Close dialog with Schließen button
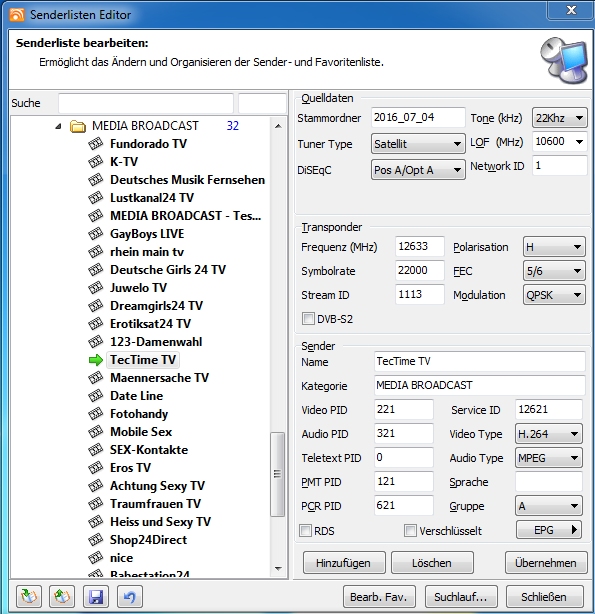The image size is (595, 614). (544, 597)
